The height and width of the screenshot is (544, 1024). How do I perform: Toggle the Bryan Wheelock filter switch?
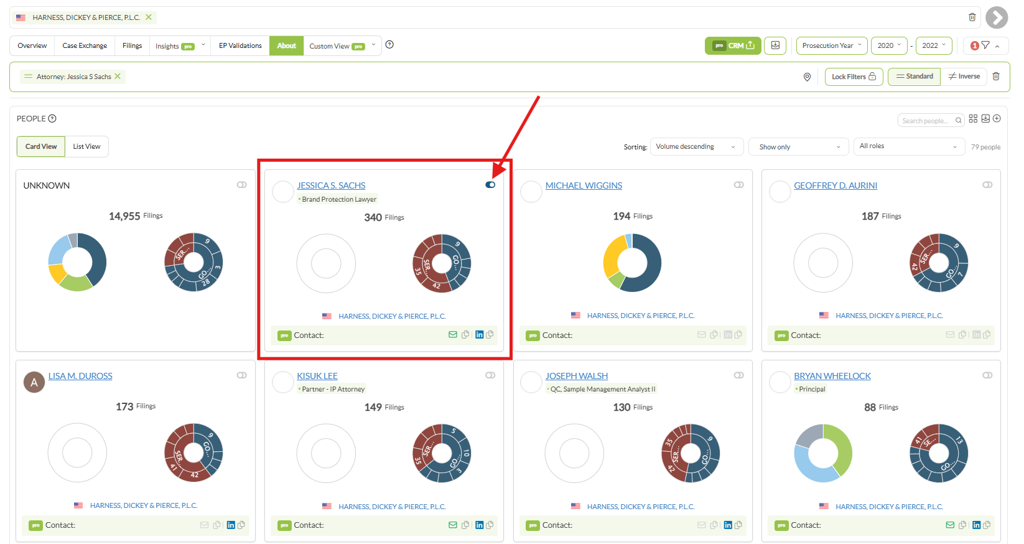tap(987, 376)
